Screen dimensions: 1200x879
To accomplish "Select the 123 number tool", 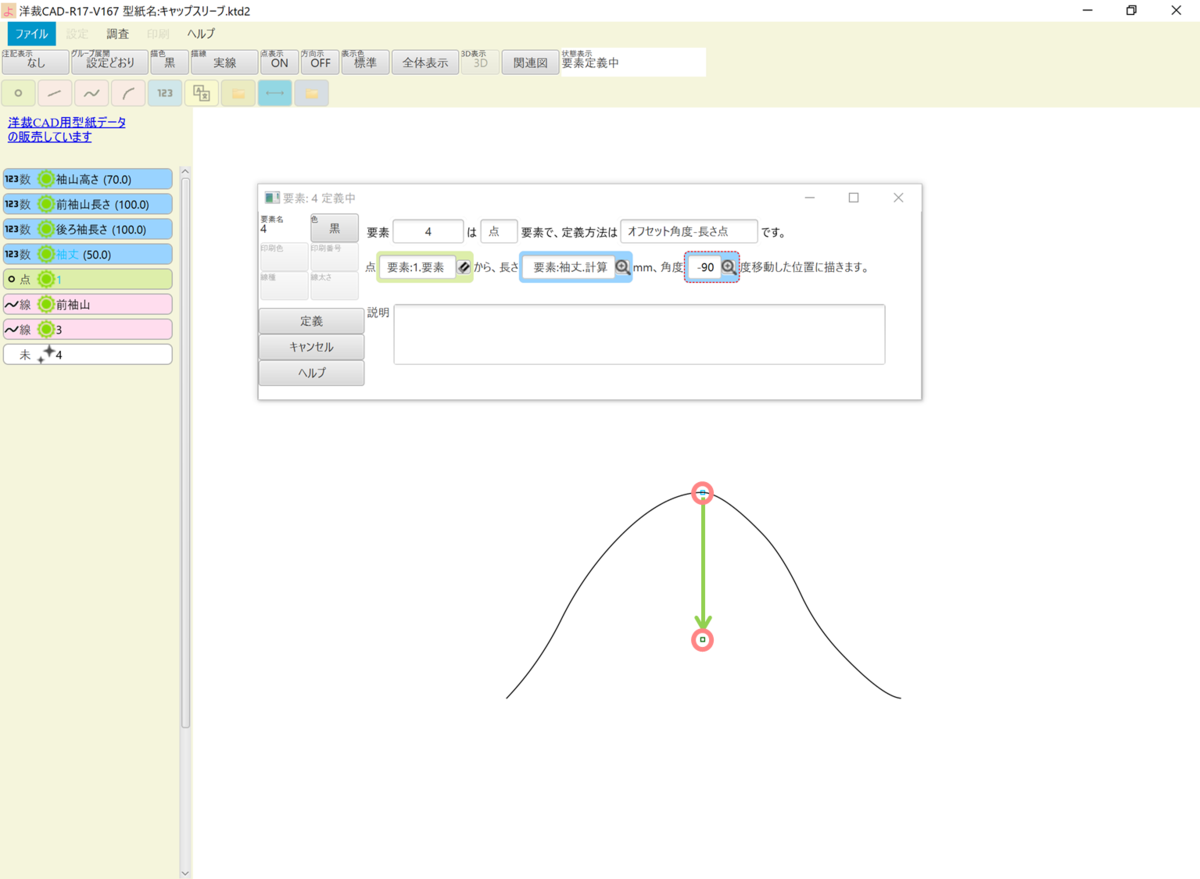I will (x=164, y=92).
